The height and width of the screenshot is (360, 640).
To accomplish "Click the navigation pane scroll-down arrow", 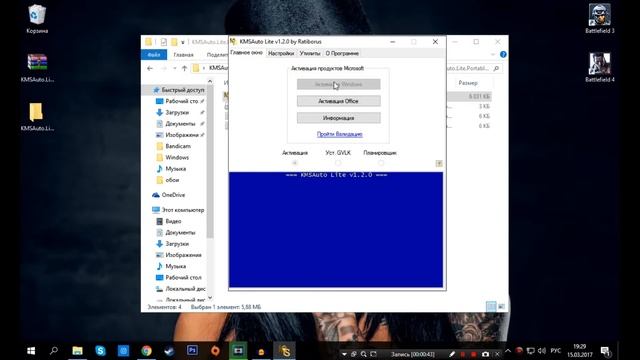I will [210, 298].
